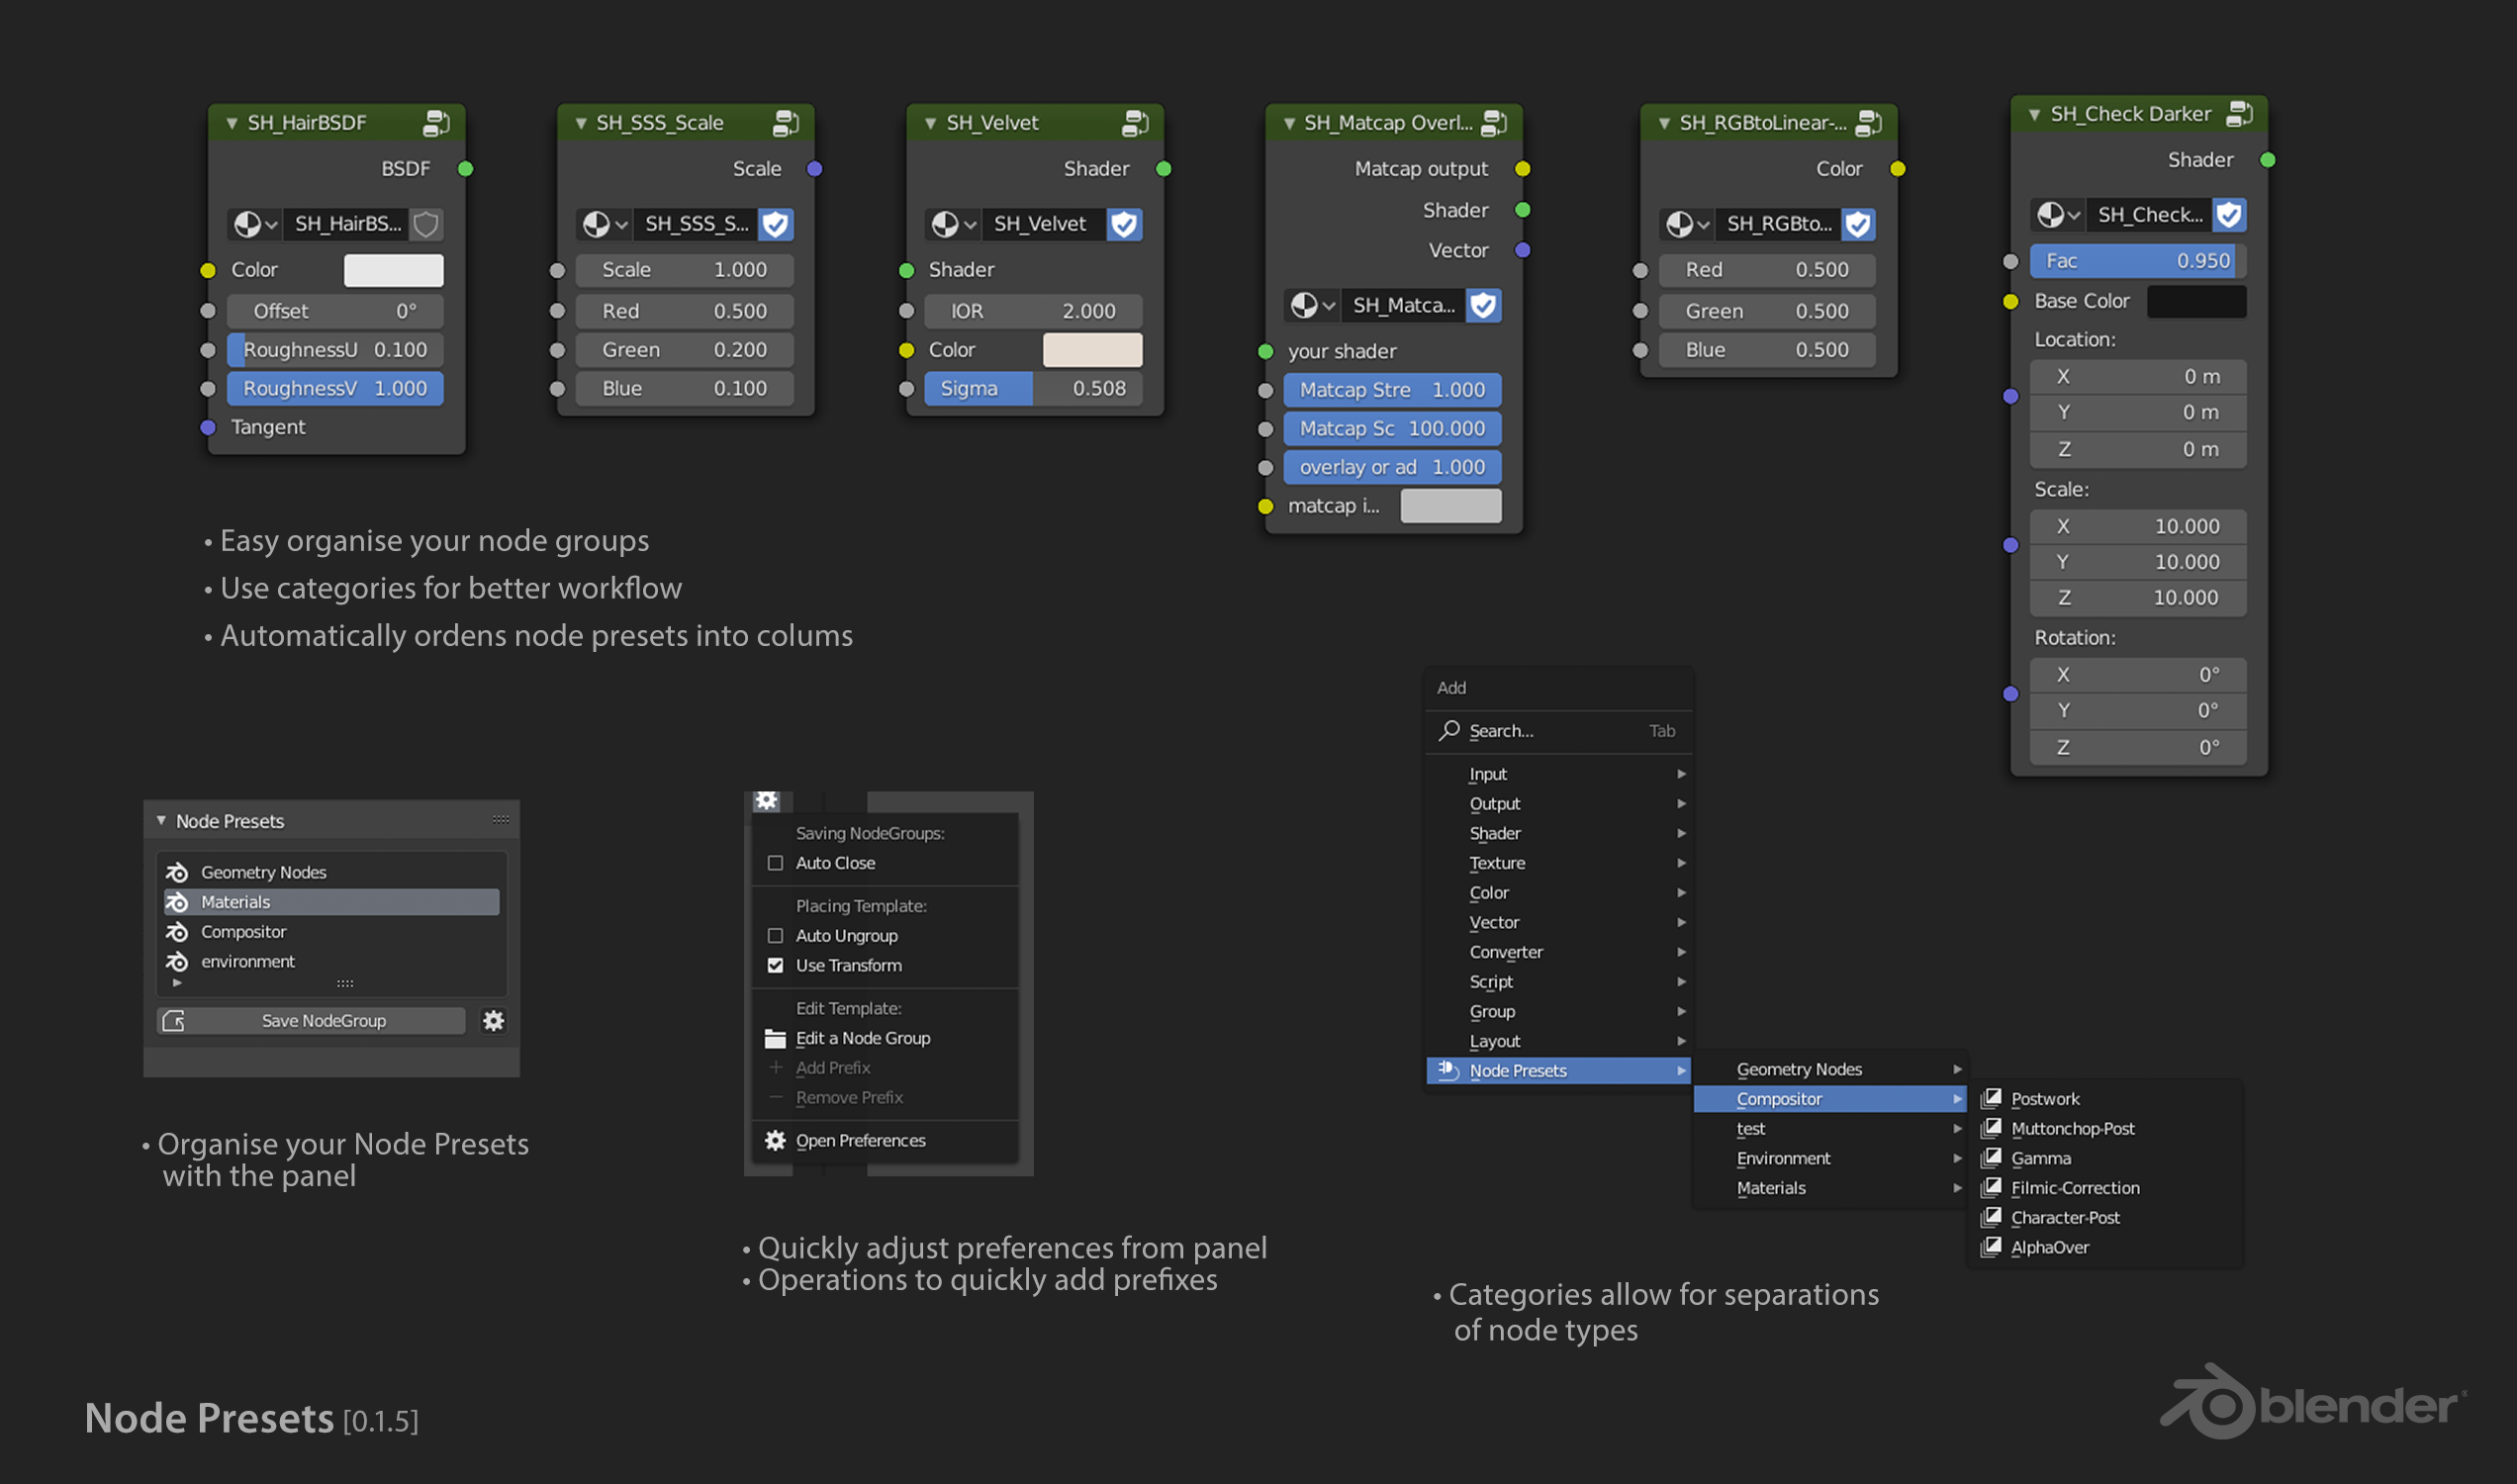Click the SH_Velvet Color swatch
Image resolution: width=2517 pixels, height=1484 pixels.
tap(1092, 350)
